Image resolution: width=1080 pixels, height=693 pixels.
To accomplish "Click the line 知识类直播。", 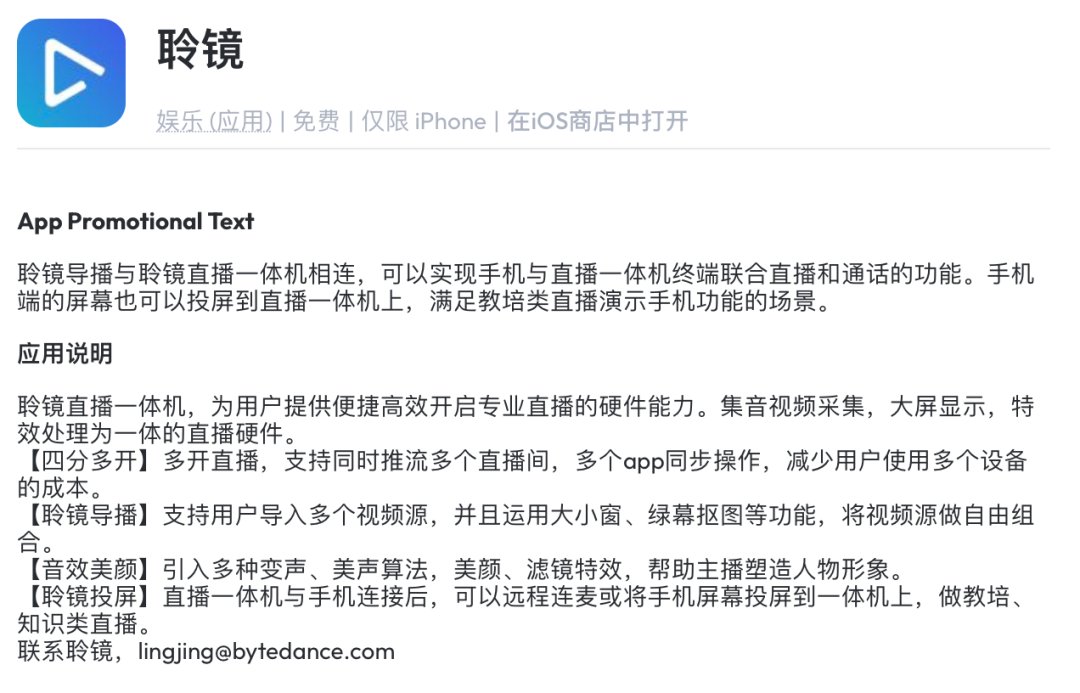I will (85, 625).
